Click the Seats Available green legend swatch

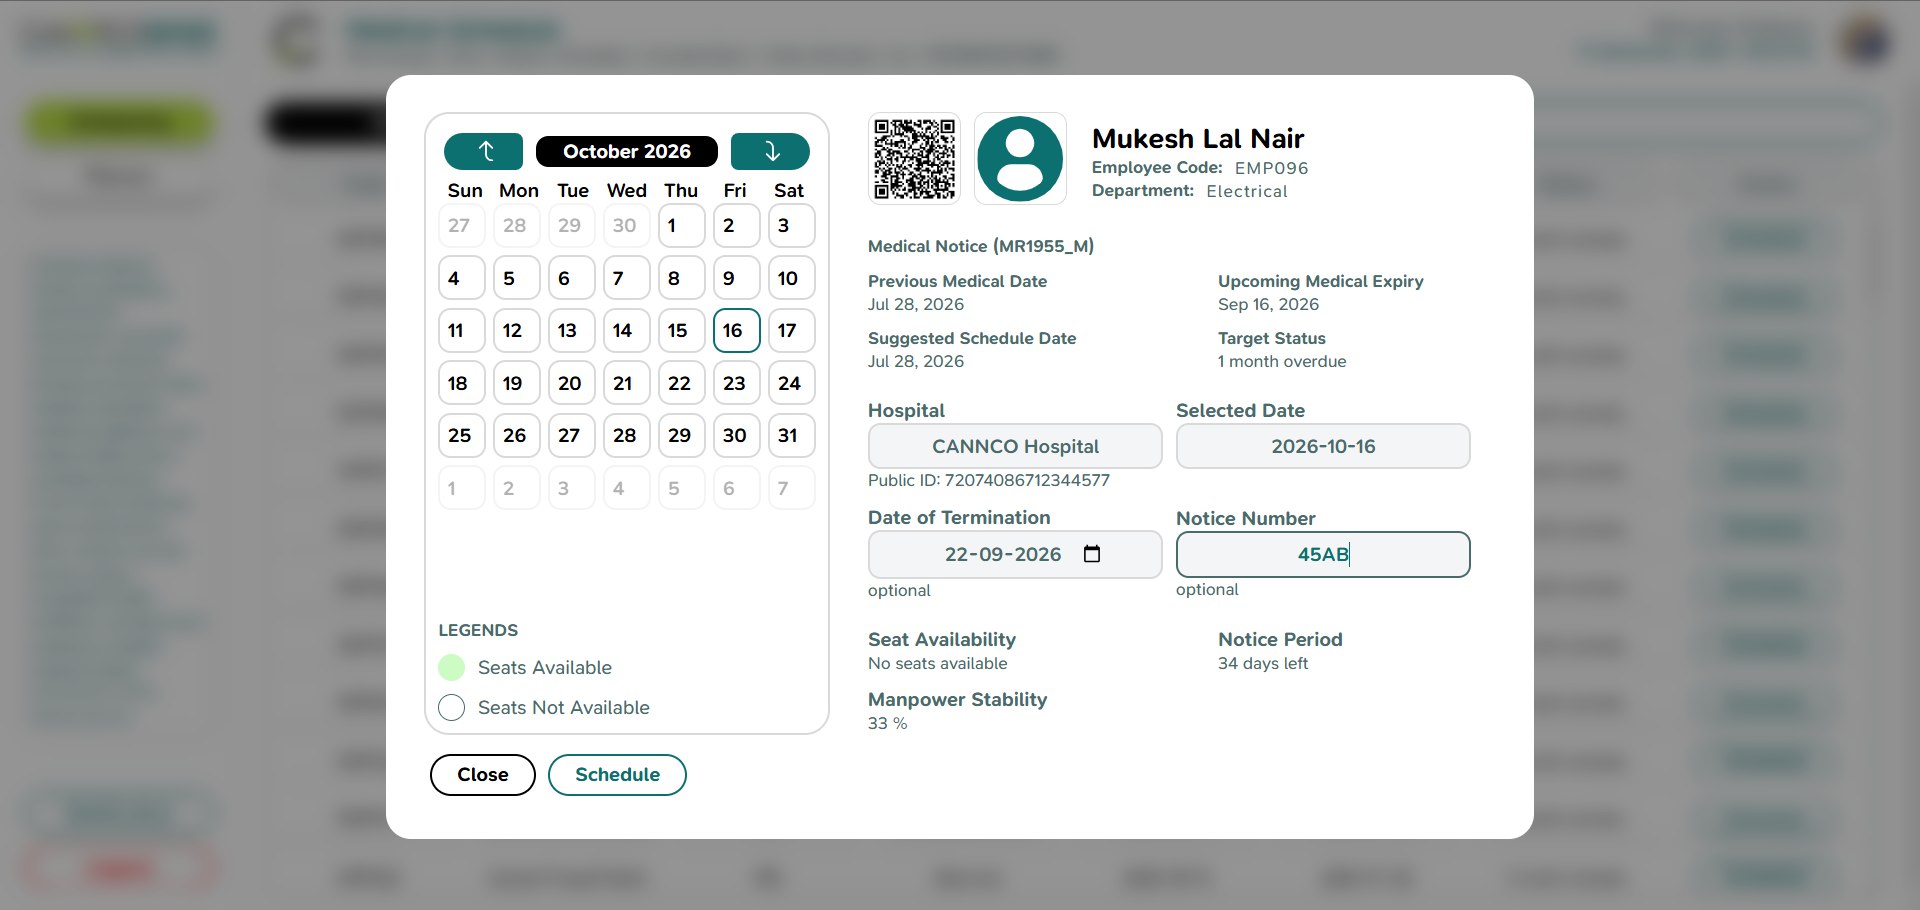(x=452, y=667)
